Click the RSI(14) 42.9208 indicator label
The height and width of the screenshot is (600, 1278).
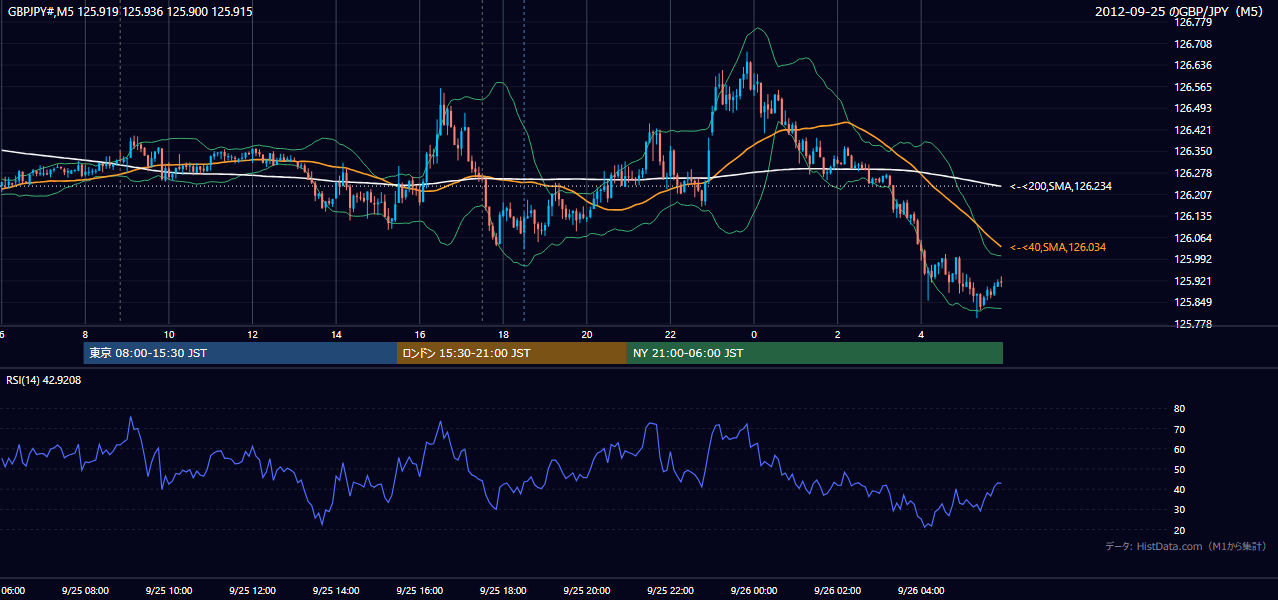click(x=44, y=380)
